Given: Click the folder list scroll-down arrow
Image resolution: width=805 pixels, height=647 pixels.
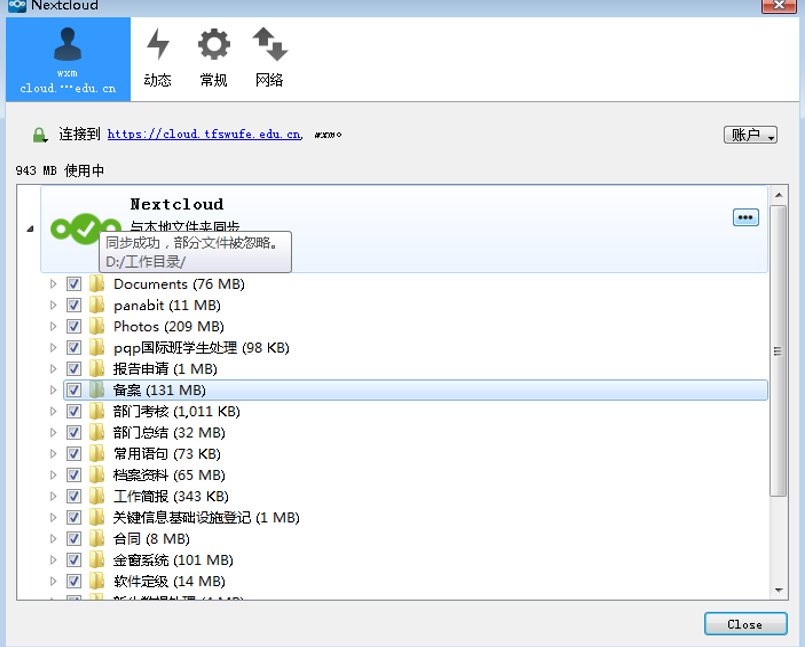Looking at the screenshot, I should [778, 590].
